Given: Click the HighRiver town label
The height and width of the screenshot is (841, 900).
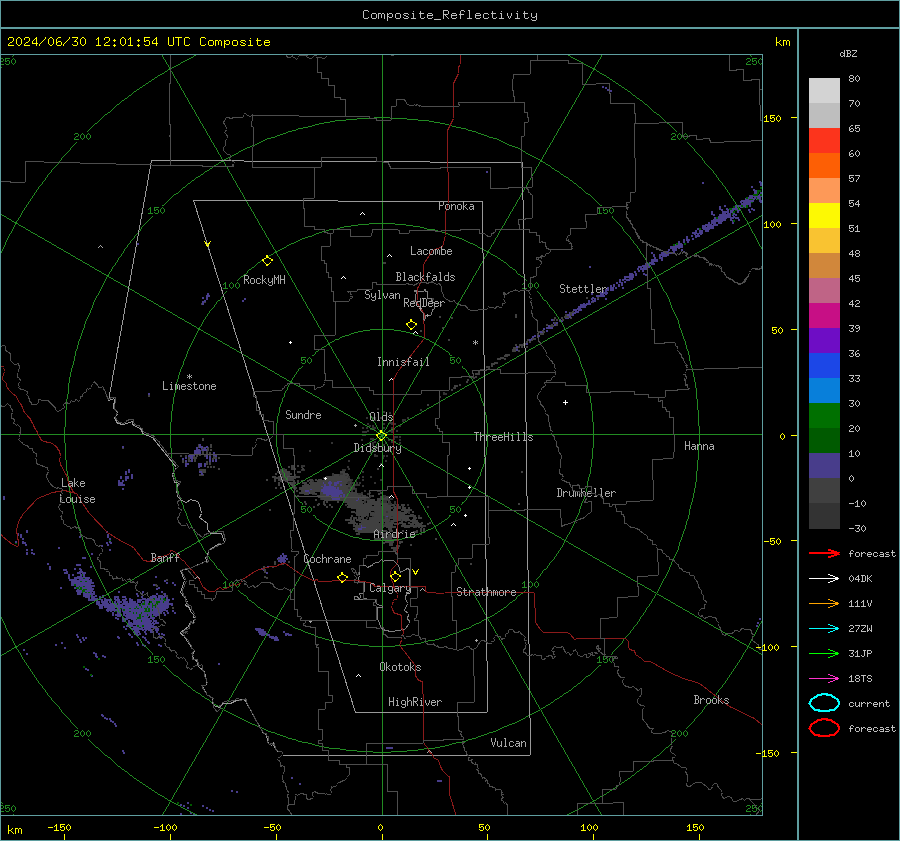Looking at the screenshot, I should coord(415,702).
